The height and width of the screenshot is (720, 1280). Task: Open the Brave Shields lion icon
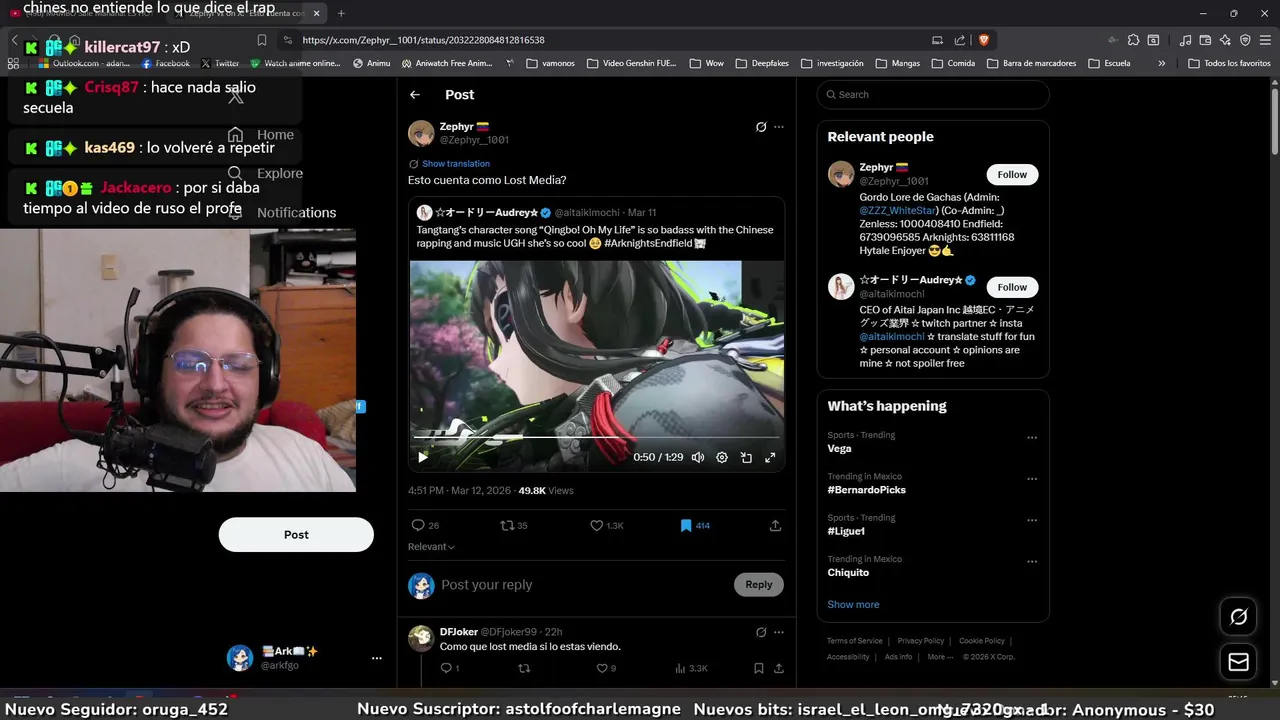pos(984,40)
